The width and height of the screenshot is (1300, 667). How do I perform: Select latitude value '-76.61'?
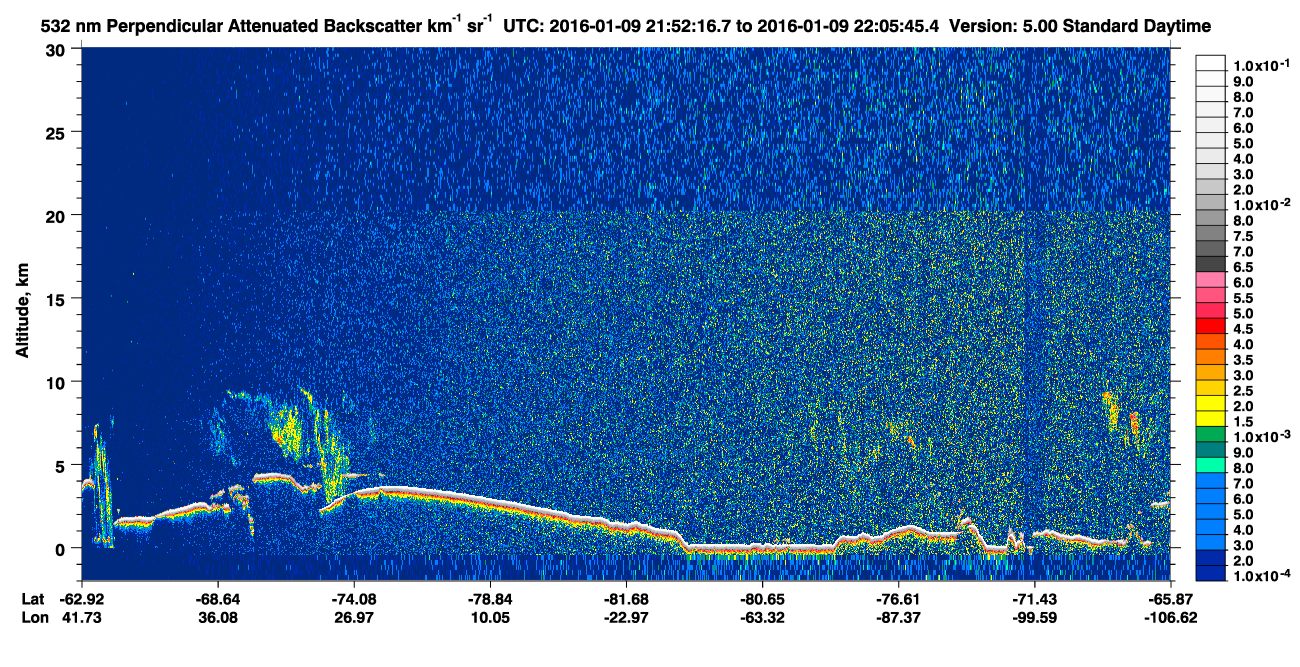point(898,599)
